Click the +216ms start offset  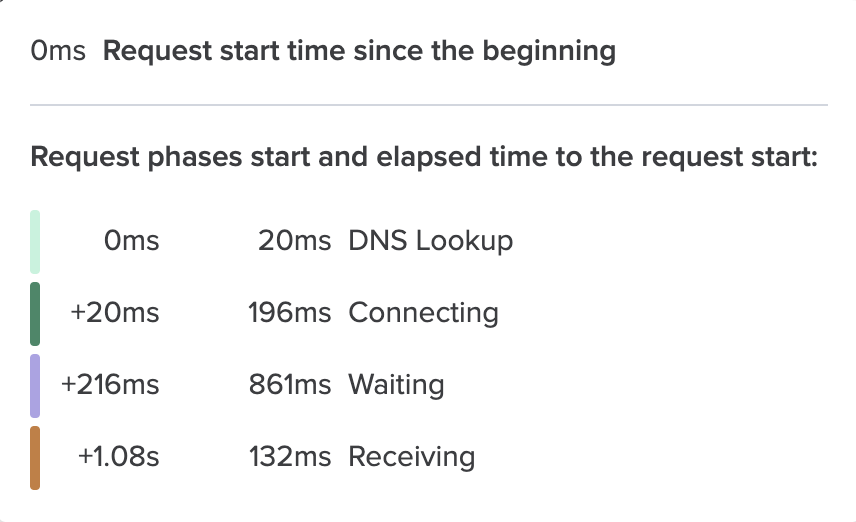110,385
